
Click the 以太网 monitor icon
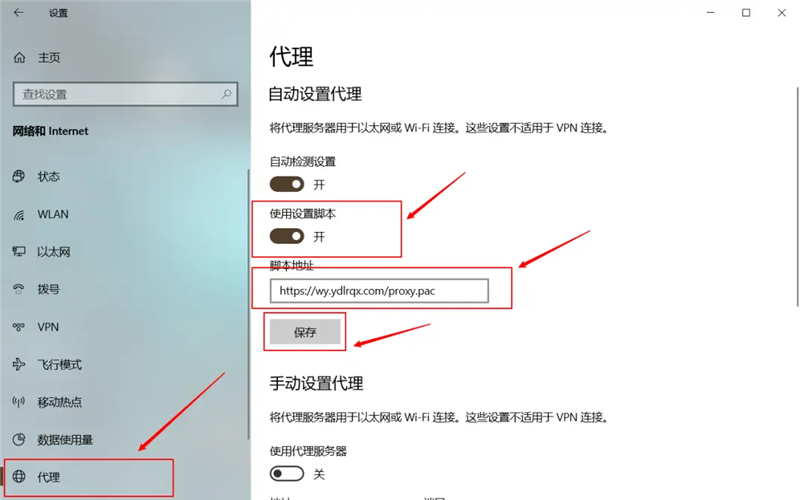18,252
